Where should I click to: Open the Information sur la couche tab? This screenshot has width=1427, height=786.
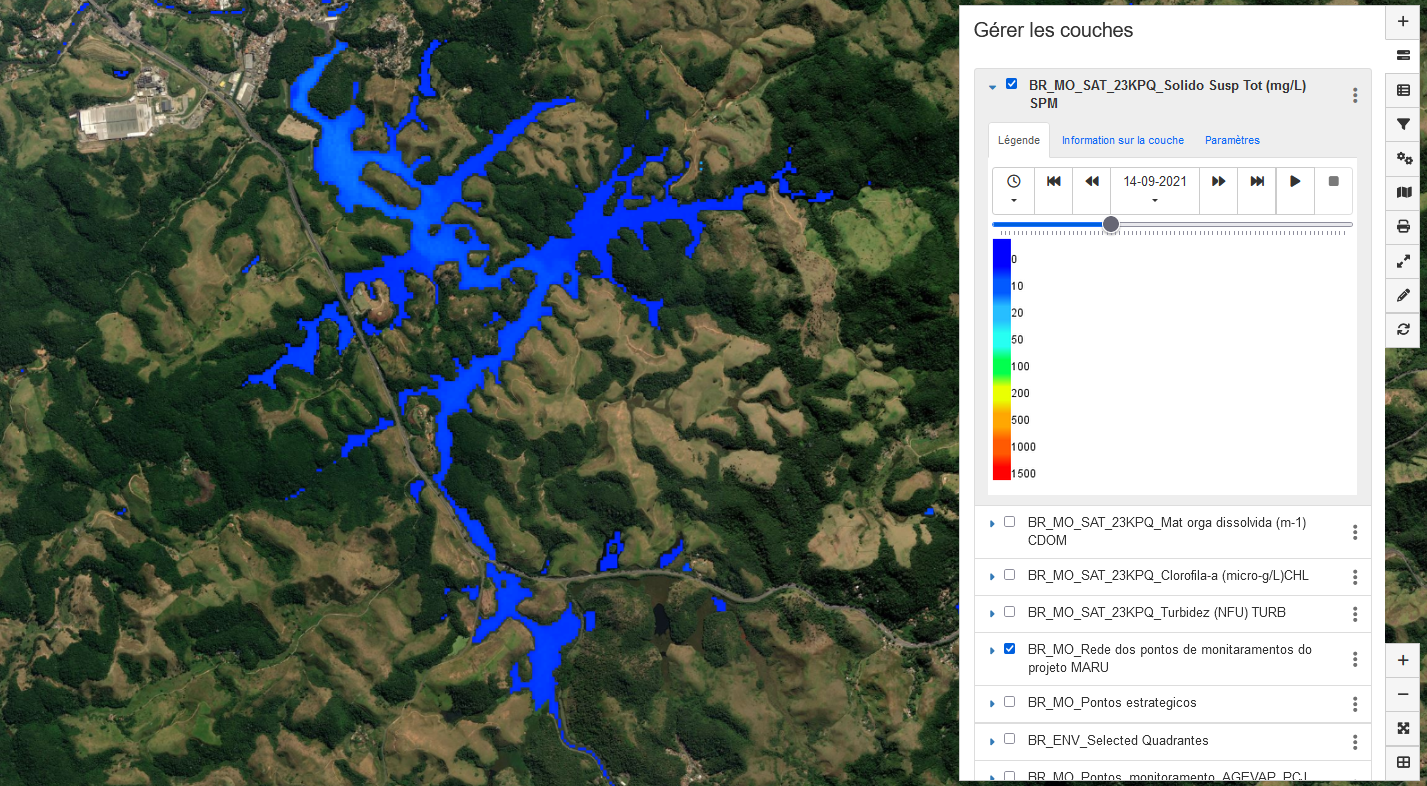[1122, 141]
